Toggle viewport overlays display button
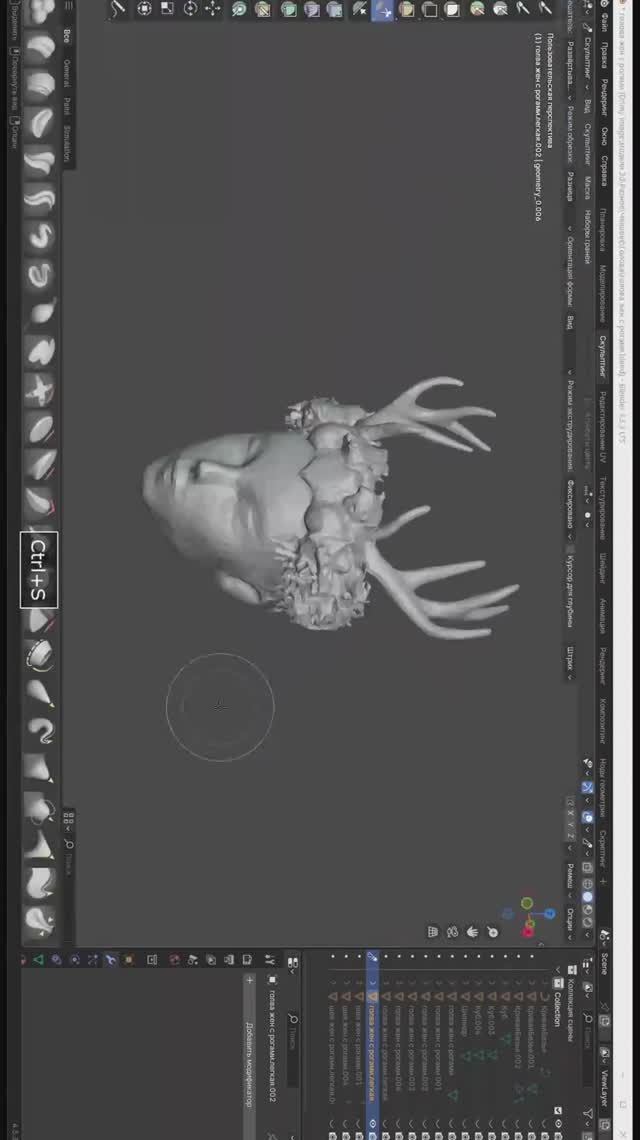This screenshot has height=1140, width=640. 588,817
